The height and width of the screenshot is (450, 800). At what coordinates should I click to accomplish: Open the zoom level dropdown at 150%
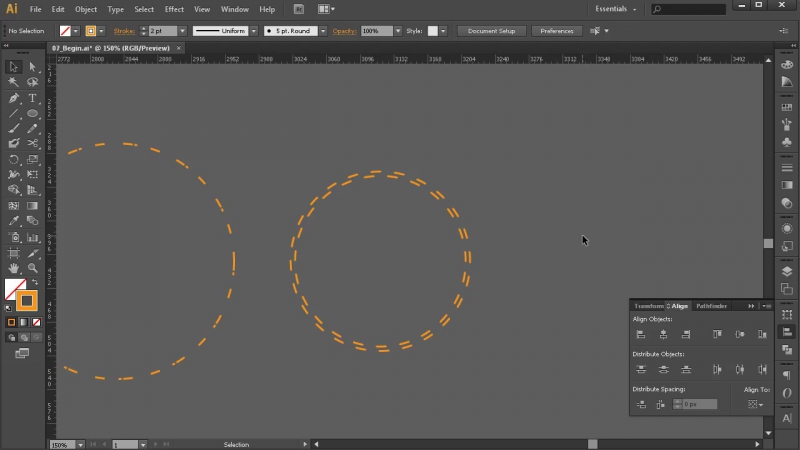tap(81, 445)
